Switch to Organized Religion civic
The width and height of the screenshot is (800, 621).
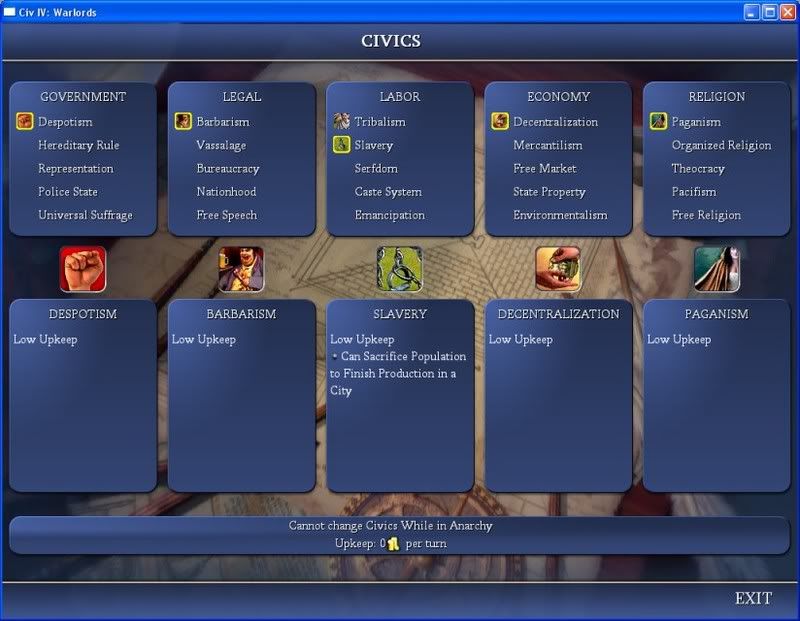tap(721, 145)
